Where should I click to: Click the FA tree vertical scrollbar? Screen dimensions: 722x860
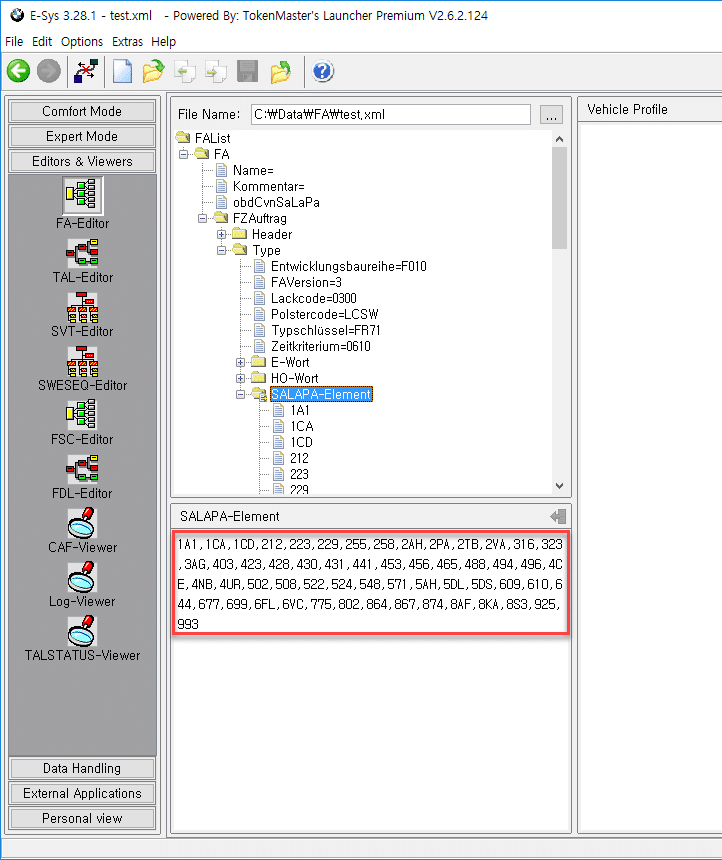click(559, 312)
